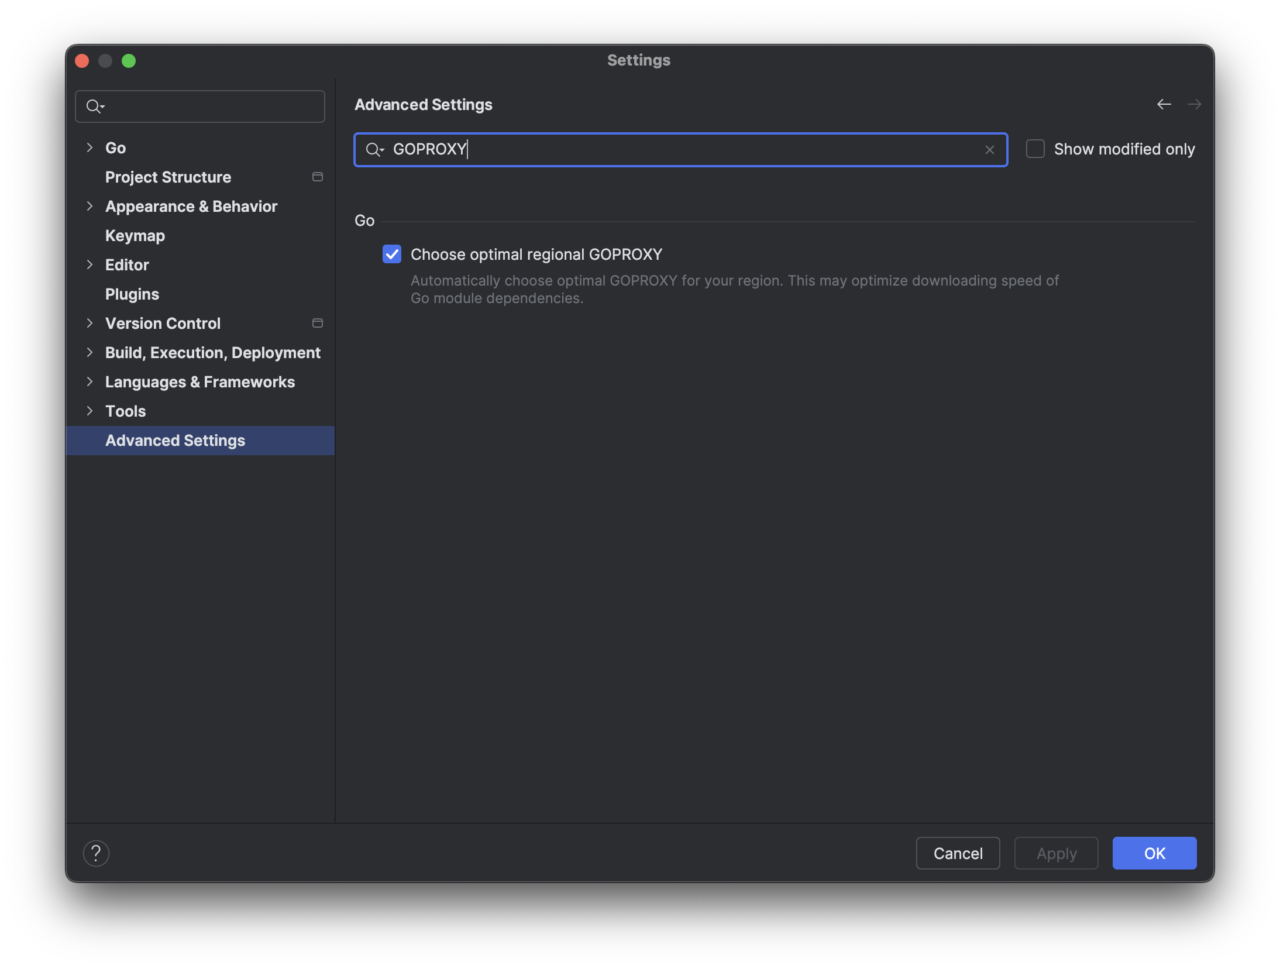Screen dimensions: 1280x969
Task: Expand Appearance & Behavior section
Action: point(90,206)
